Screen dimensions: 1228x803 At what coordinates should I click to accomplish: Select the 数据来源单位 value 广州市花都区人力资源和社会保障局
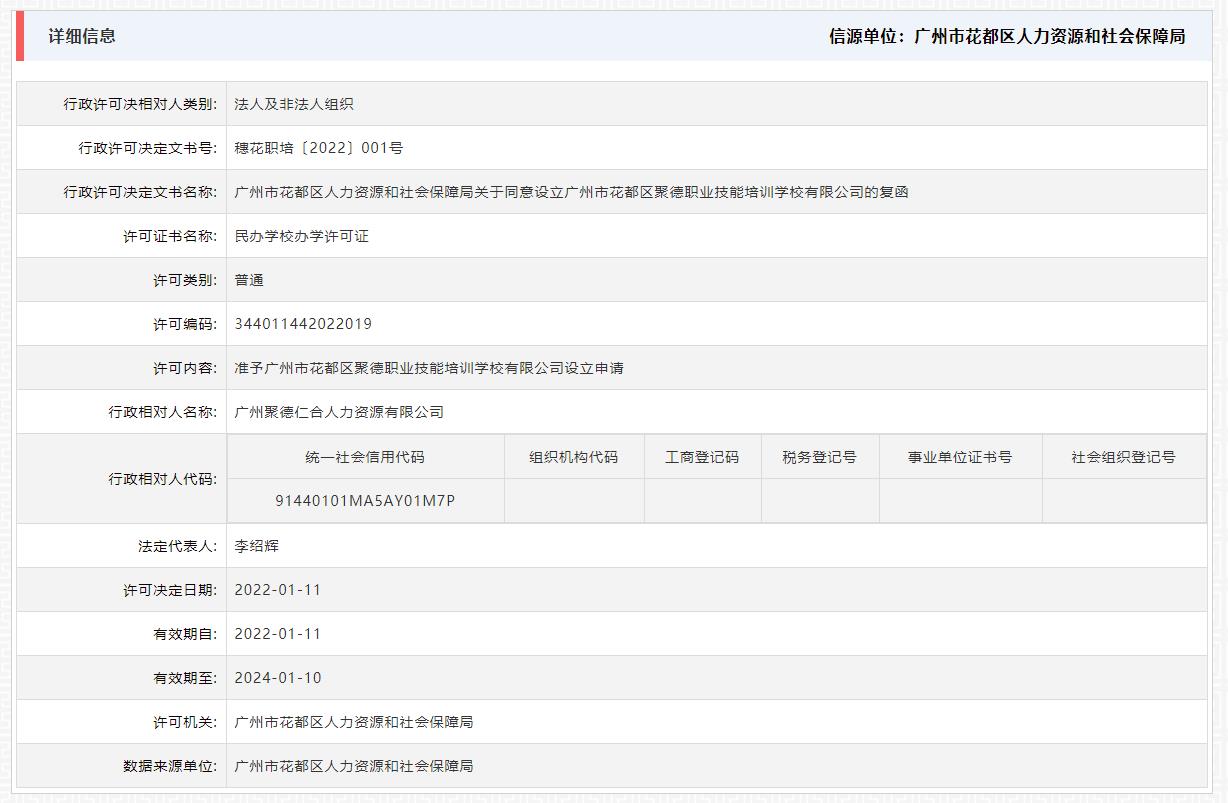pyautogui.click(x=354, y=766)
